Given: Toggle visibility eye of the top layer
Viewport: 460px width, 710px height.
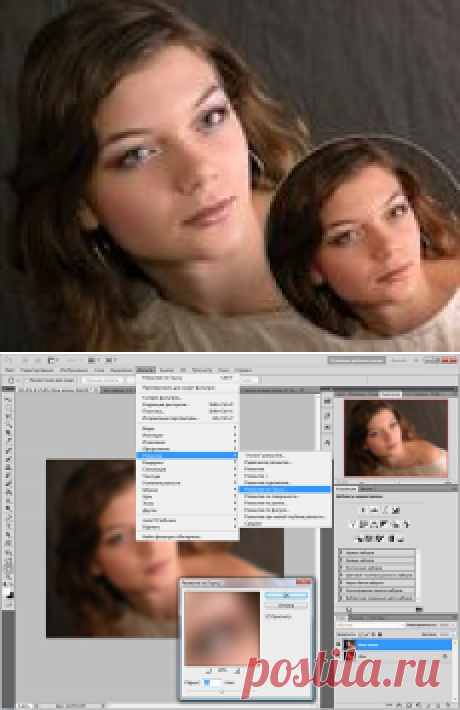Looking at the screenshot, I should point(339,644).
